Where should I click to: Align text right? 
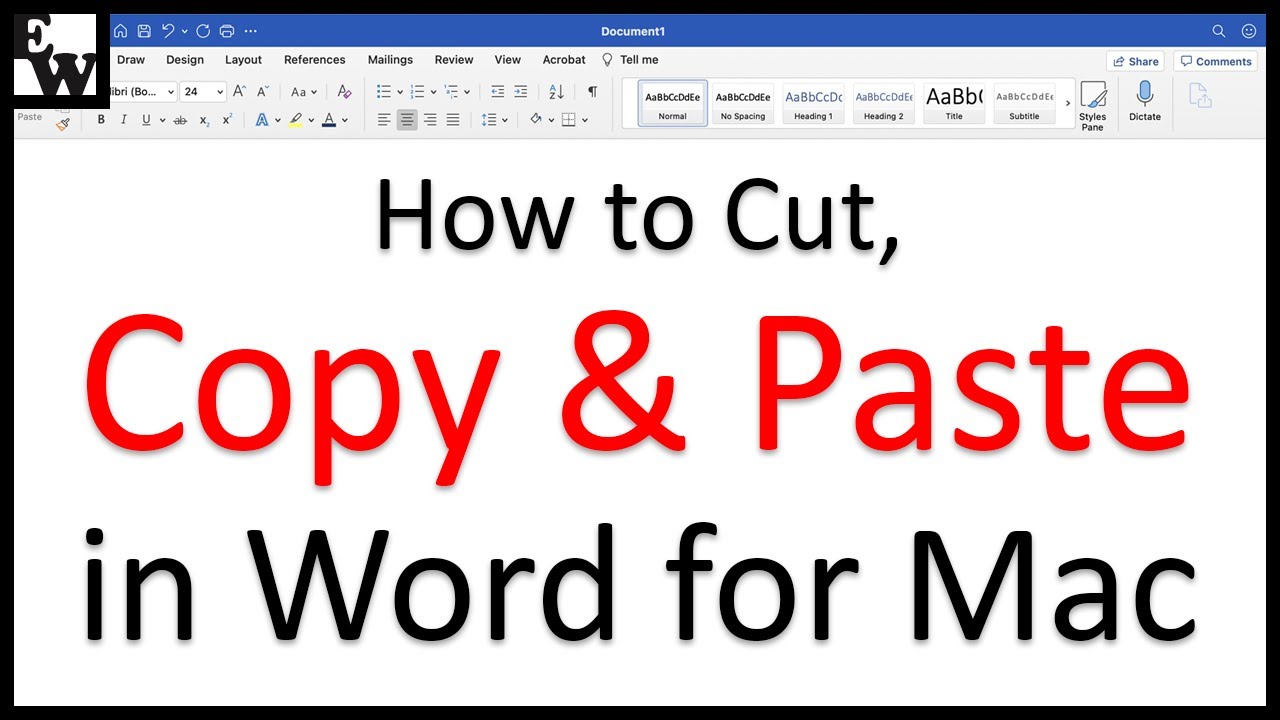[430, 120]
